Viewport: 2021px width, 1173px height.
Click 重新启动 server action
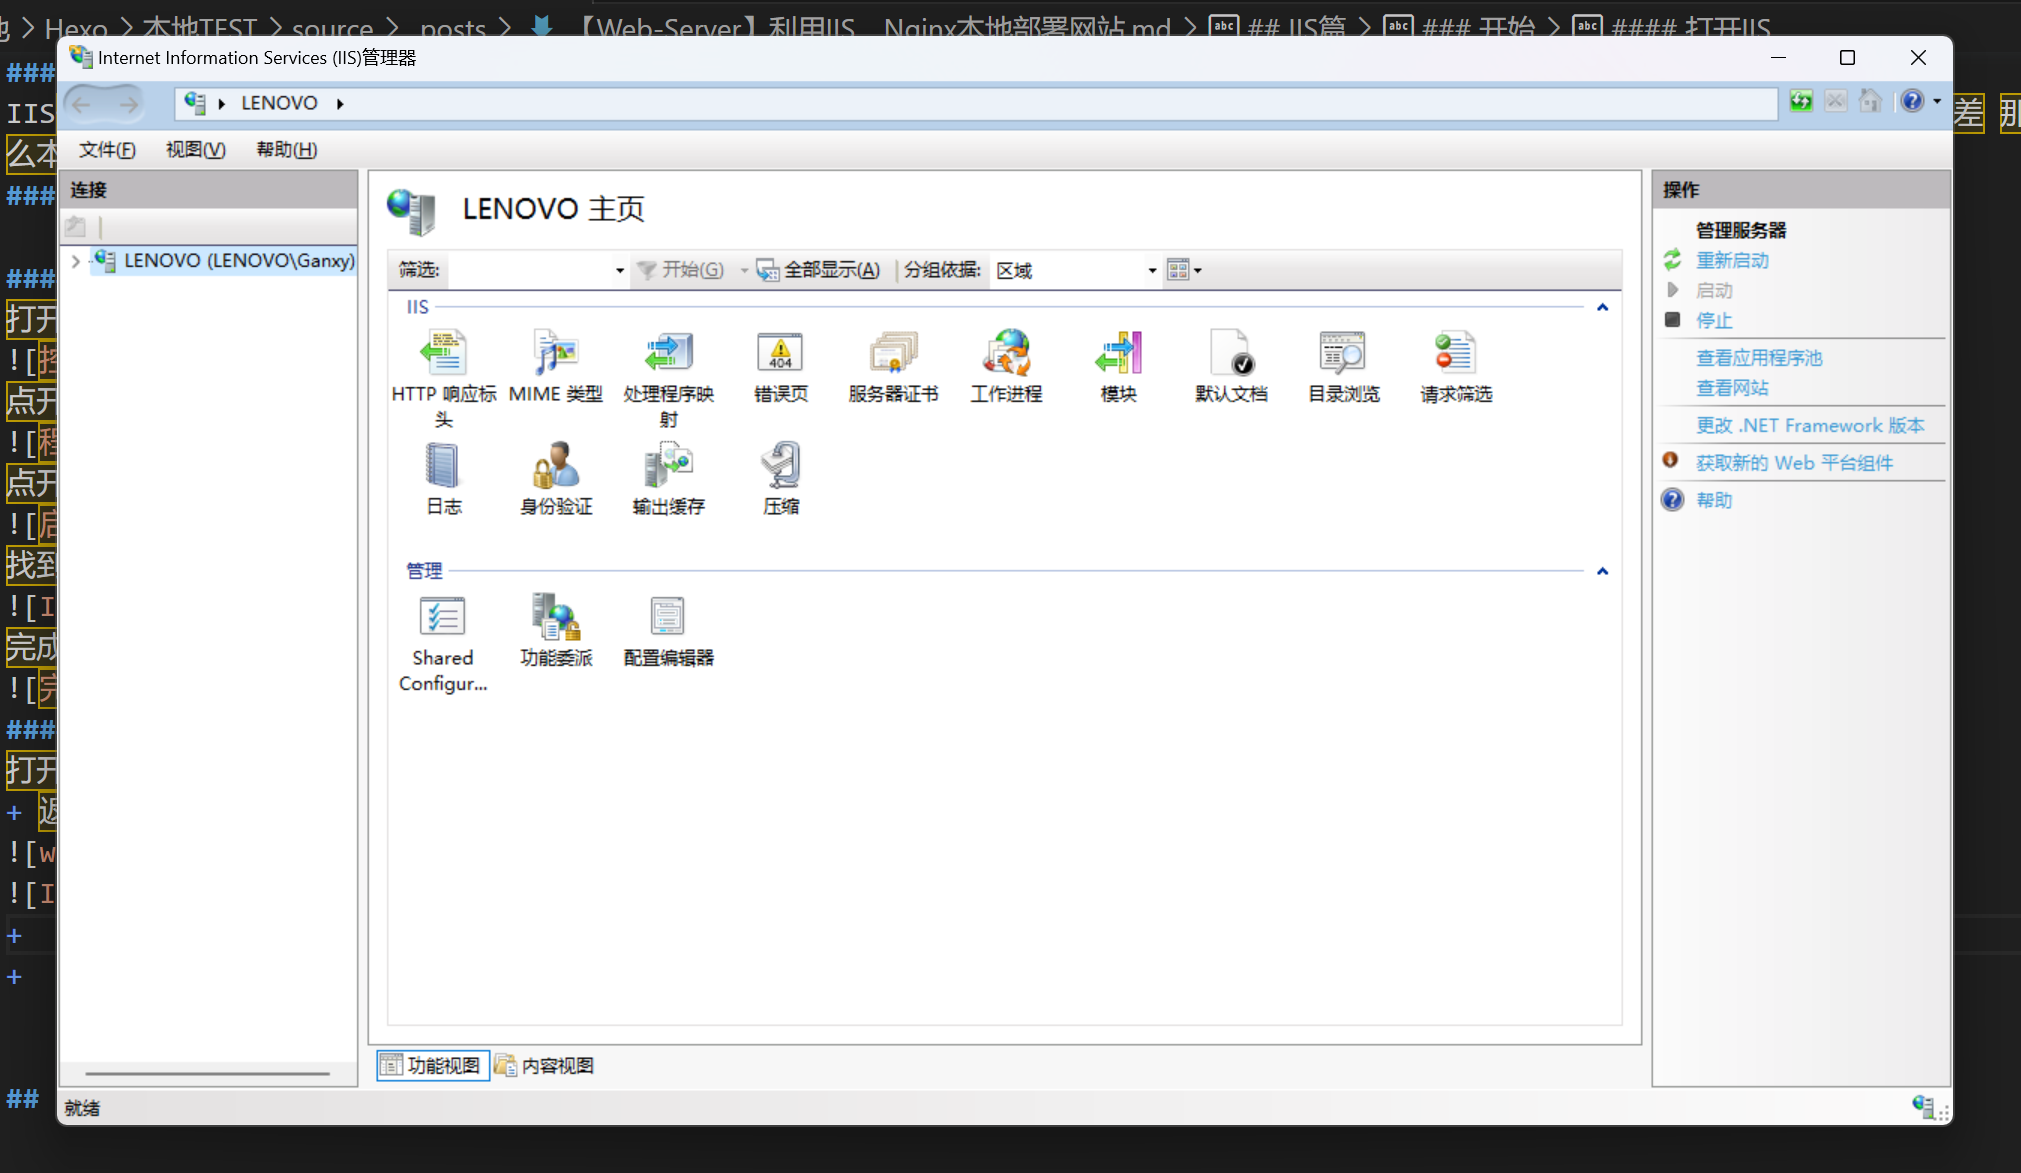(x=1732, y=261)
